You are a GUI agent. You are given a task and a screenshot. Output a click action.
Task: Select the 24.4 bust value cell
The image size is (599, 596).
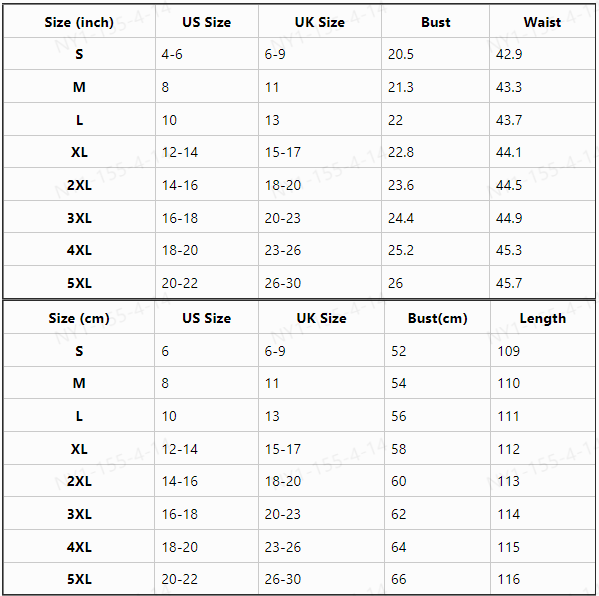click(x=435, y=217)
